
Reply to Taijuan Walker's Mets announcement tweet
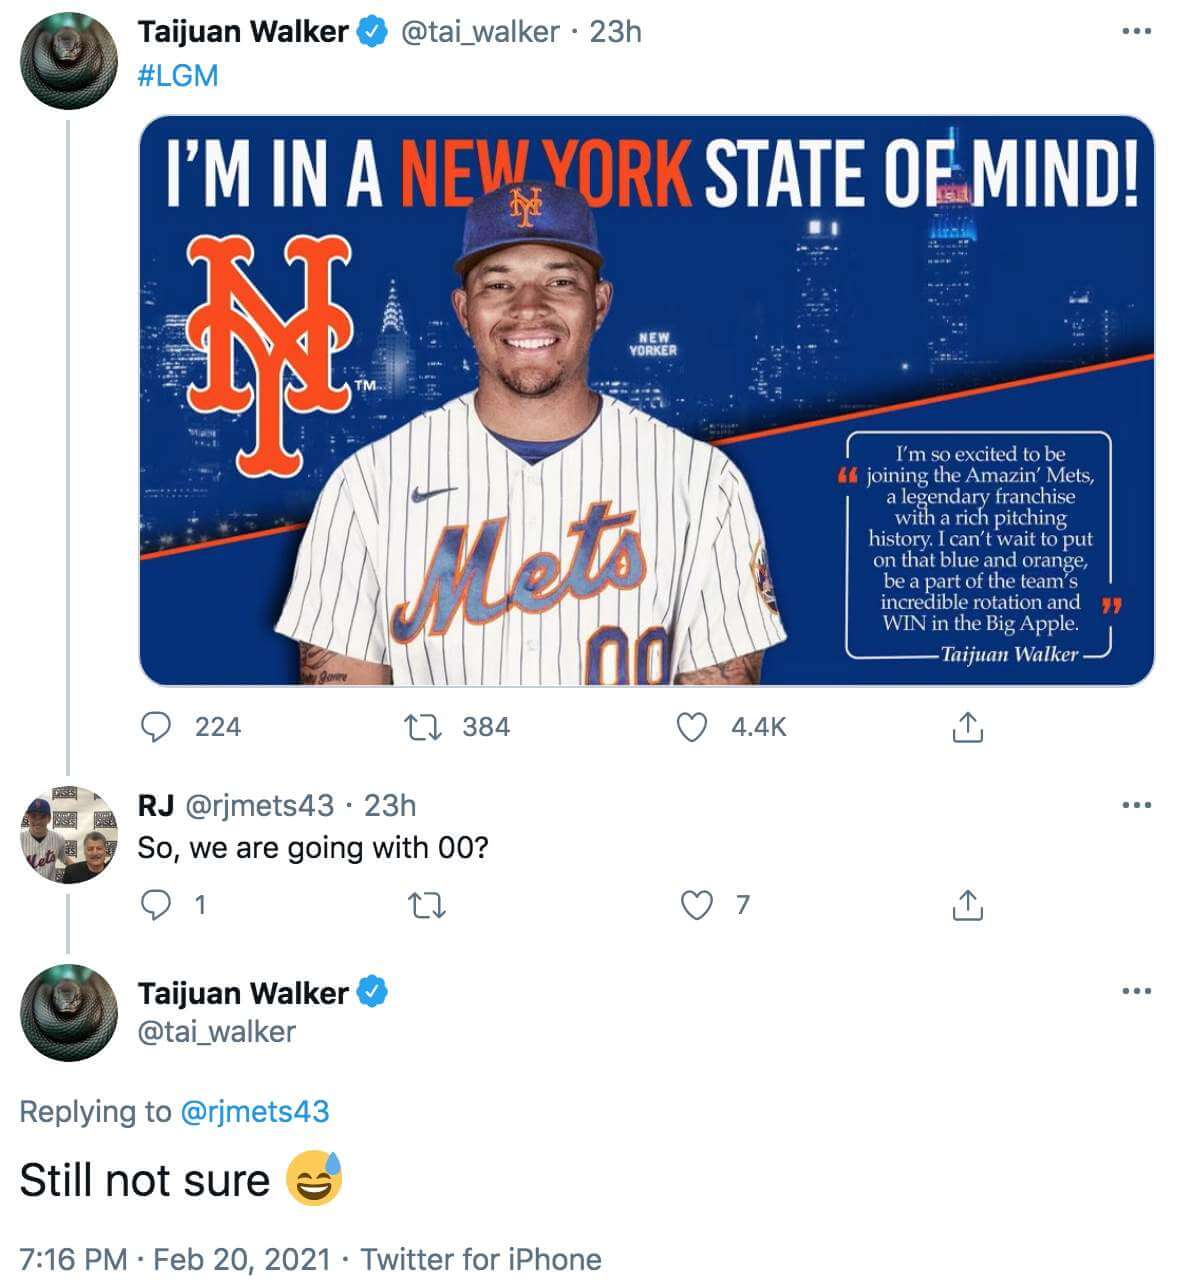pos(155,727)
